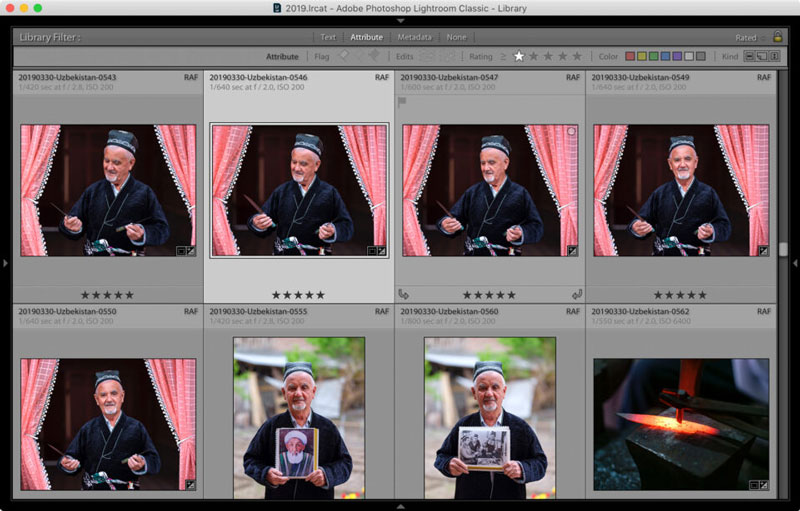Click the flag icon on photo 0547
This screenshot has width=800, height=511.
tap(402, 101)
